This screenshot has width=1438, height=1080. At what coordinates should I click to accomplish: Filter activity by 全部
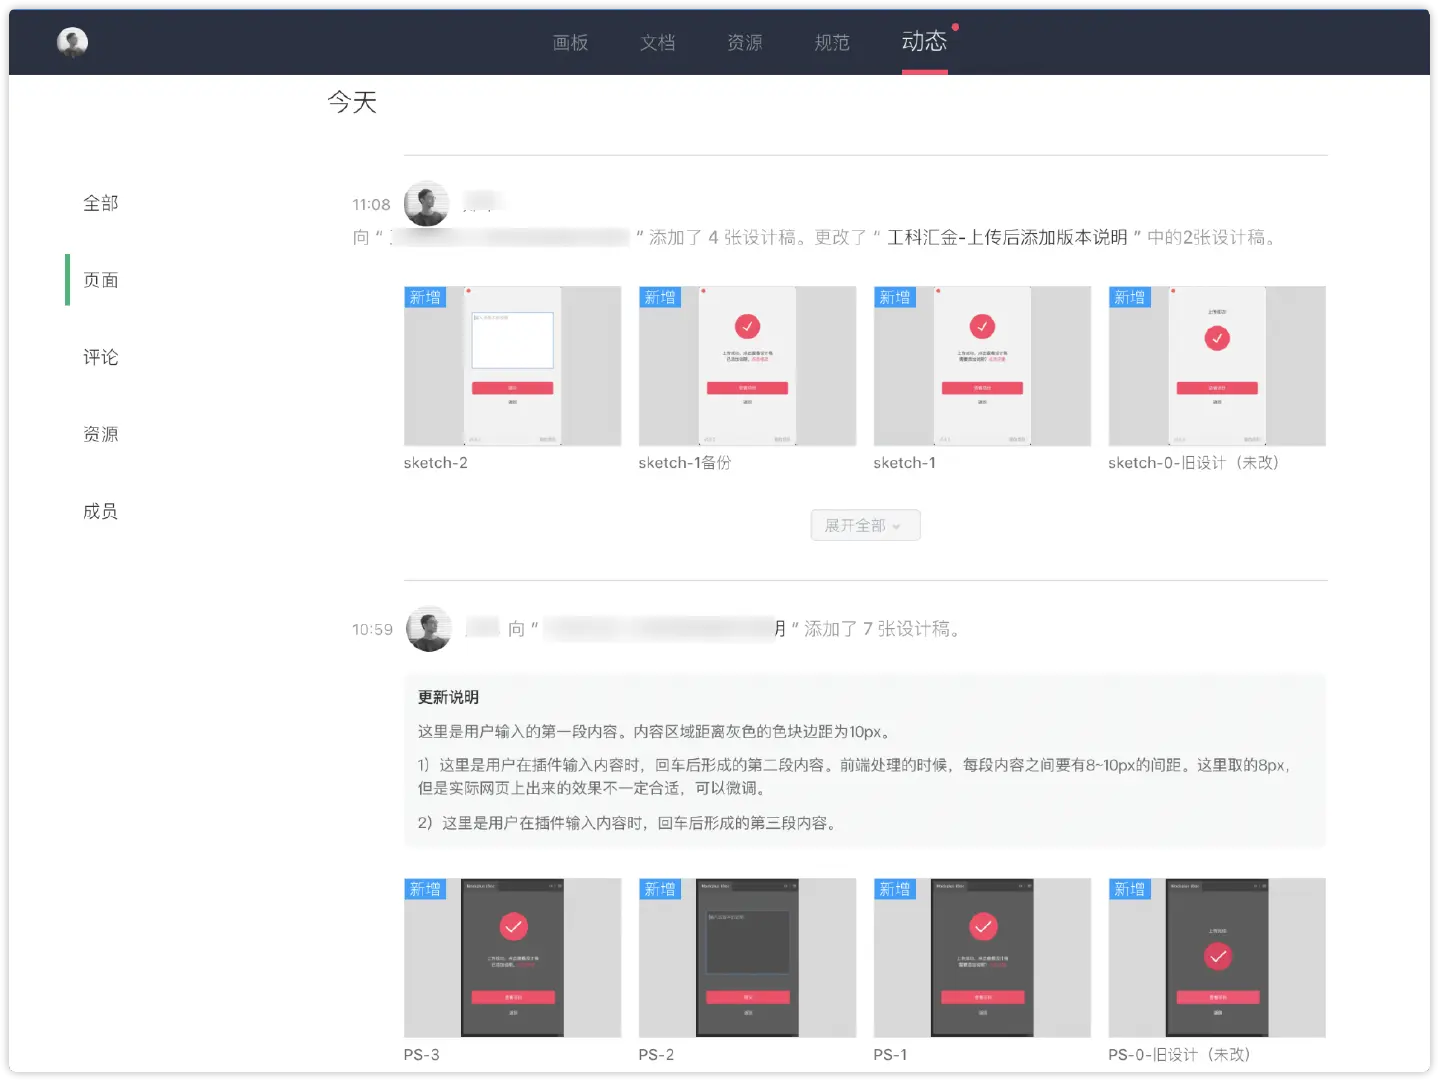(x=100, y=203)
